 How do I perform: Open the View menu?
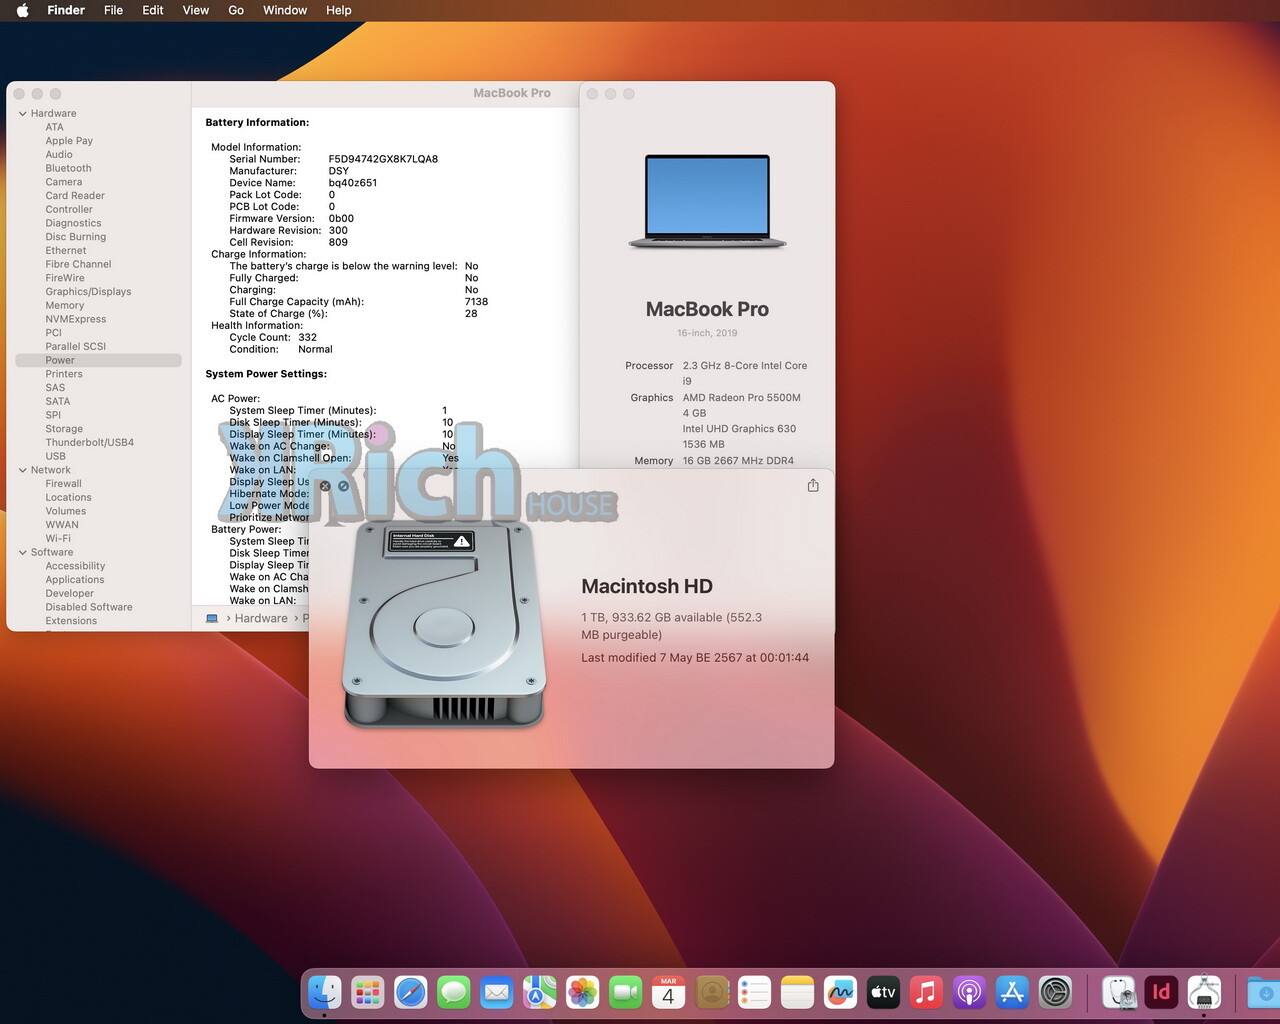196,10
